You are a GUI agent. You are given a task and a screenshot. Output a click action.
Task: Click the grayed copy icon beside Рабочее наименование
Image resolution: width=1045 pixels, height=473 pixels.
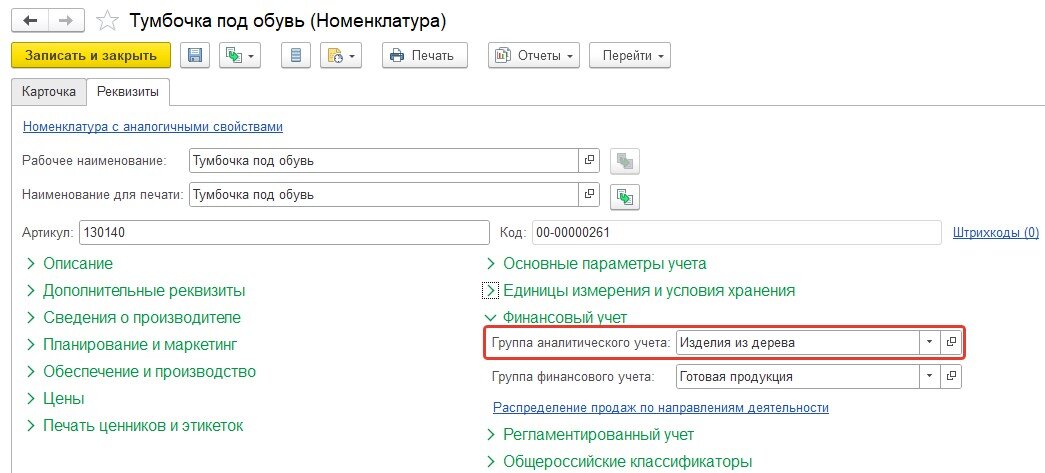624,161
